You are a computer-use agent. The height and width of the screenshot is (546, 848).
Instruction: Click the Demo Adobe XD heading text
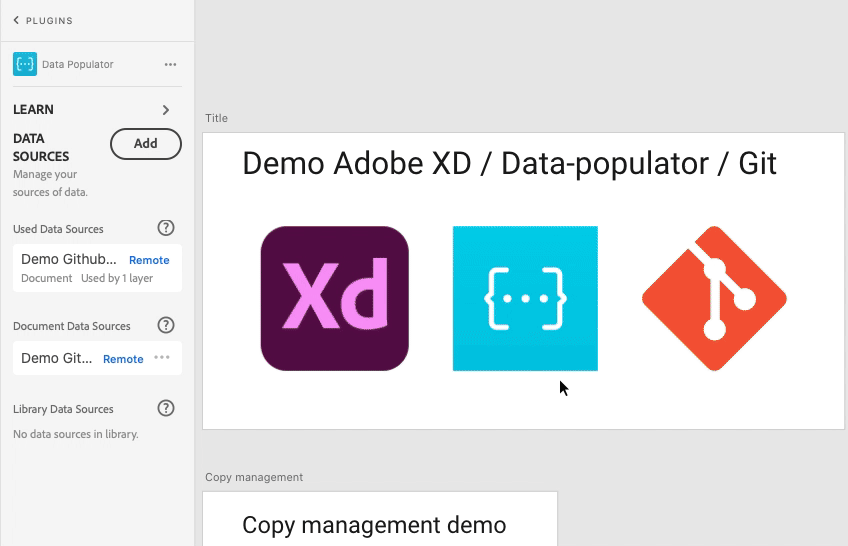click(509, 164)
